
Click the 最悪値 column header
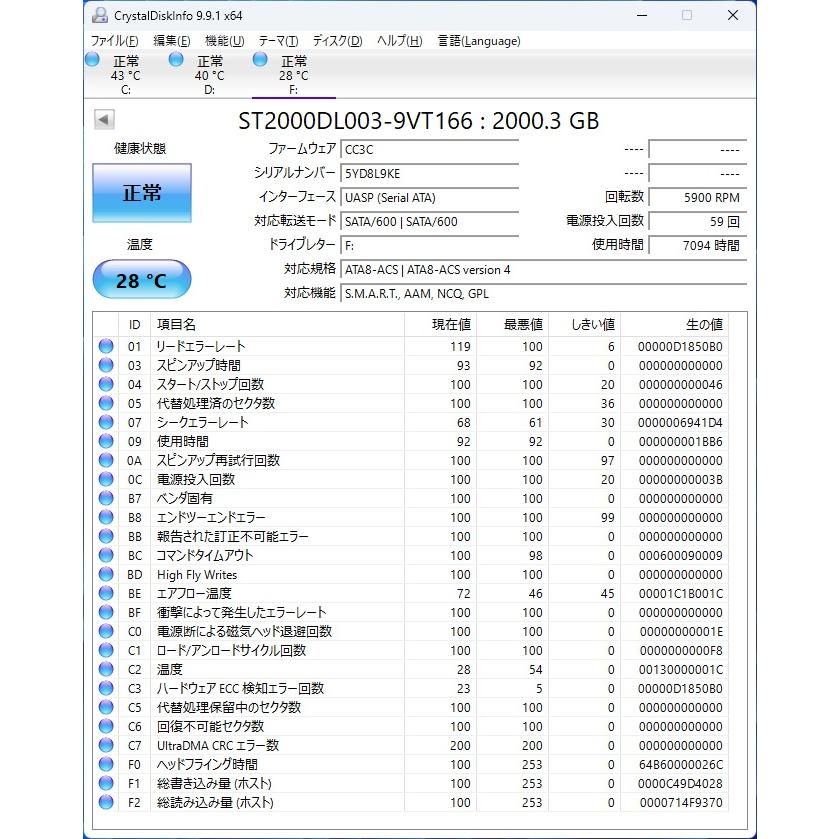click(x=512, y=324)
